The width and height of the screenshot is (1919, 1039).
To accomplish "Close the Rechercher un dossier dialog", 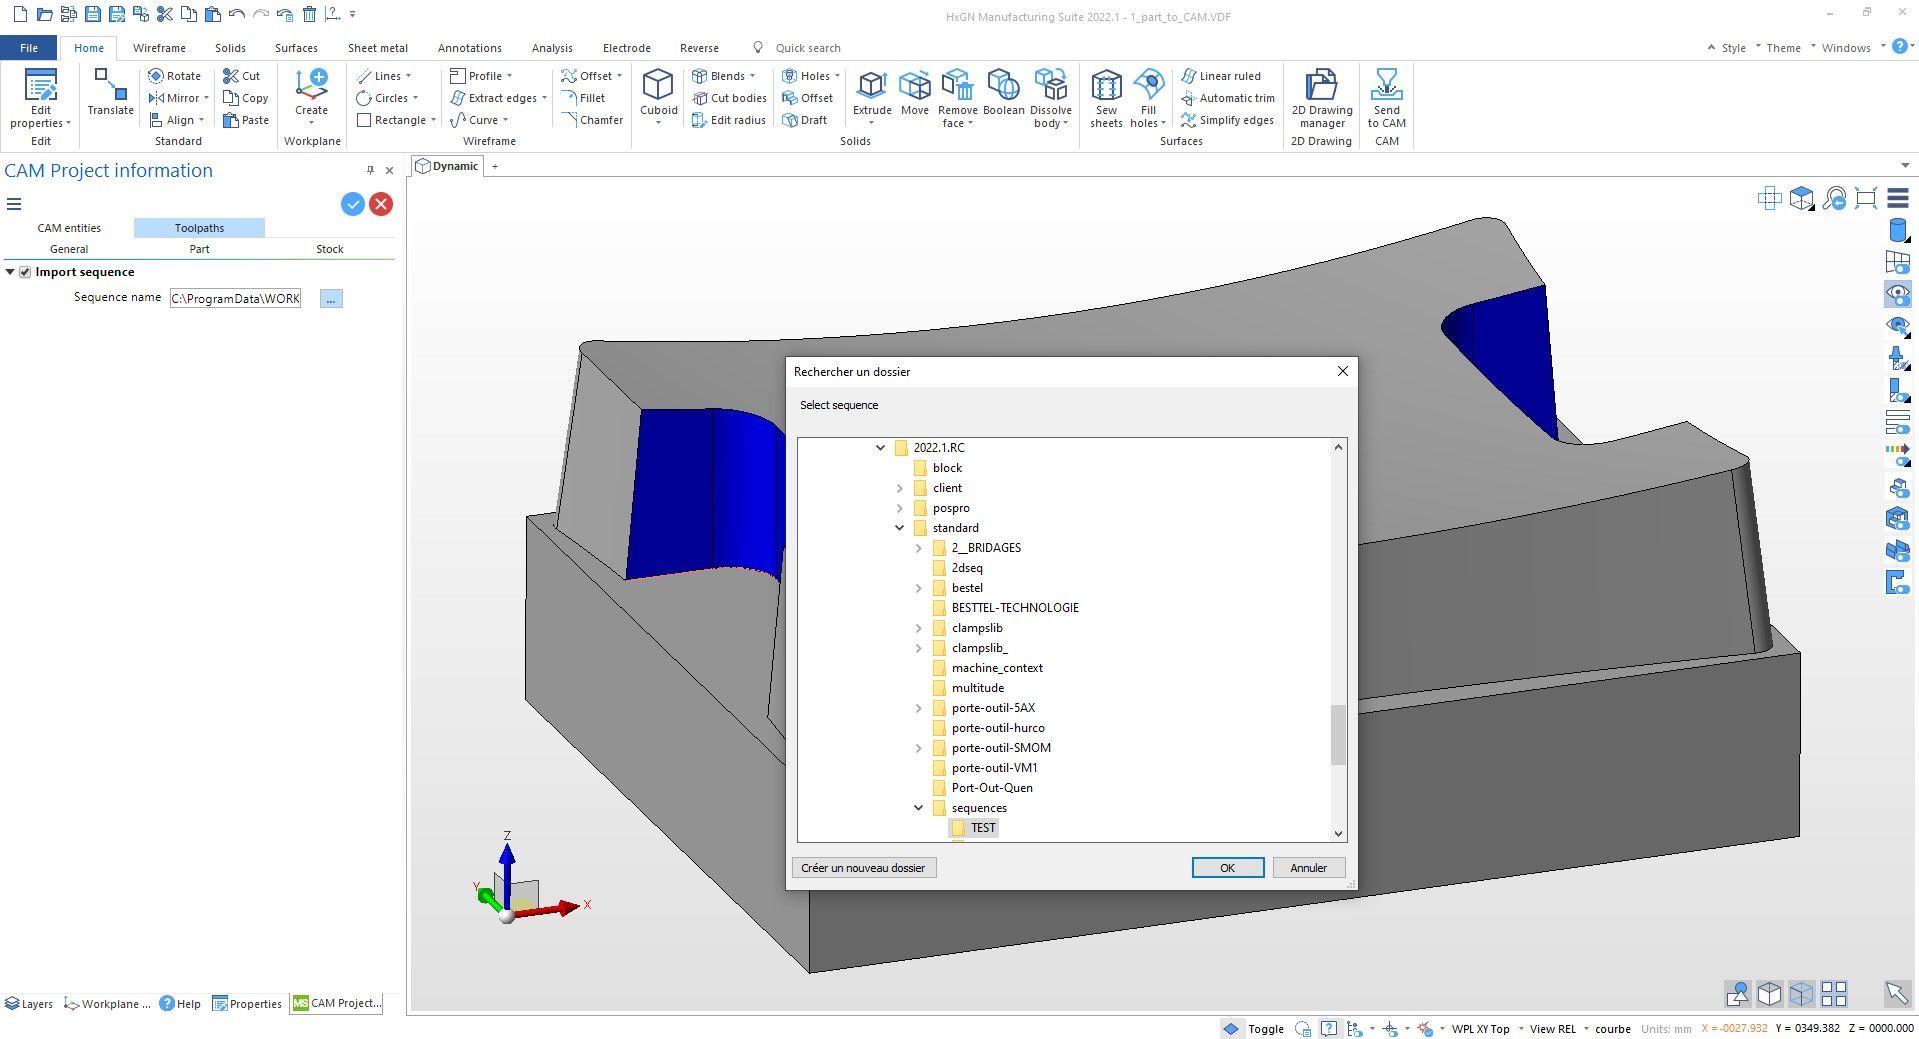I will [x=1342, y=371].
